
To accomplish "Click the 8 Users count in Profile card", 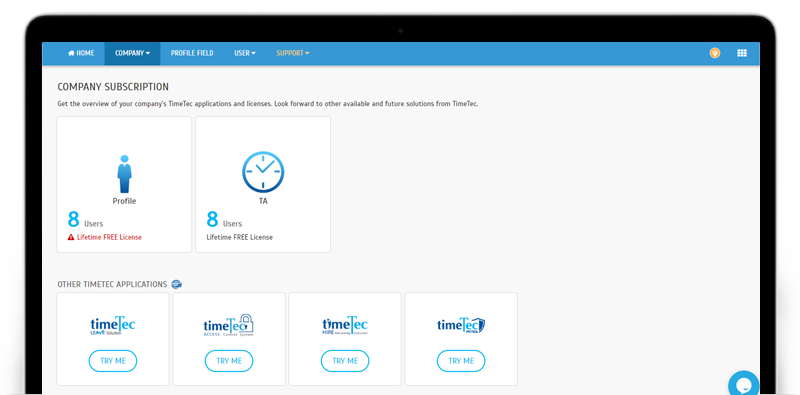I will click(x=85, y=220).
